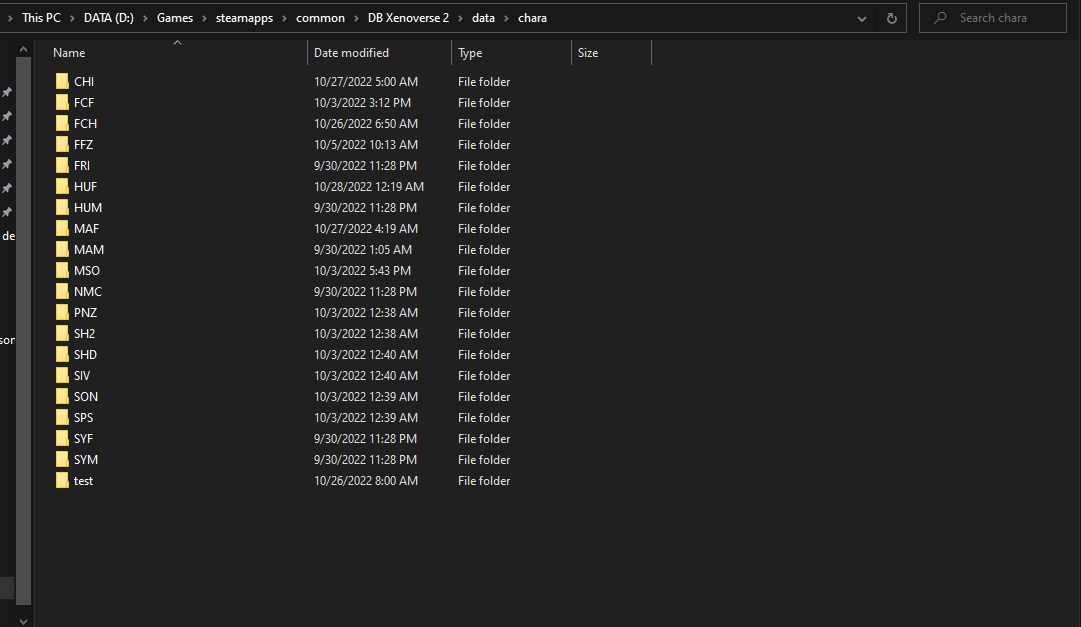
Task: Select date 10/27/2022 4:19 AM
Action: pyautogui.click(x=366, y=229)
